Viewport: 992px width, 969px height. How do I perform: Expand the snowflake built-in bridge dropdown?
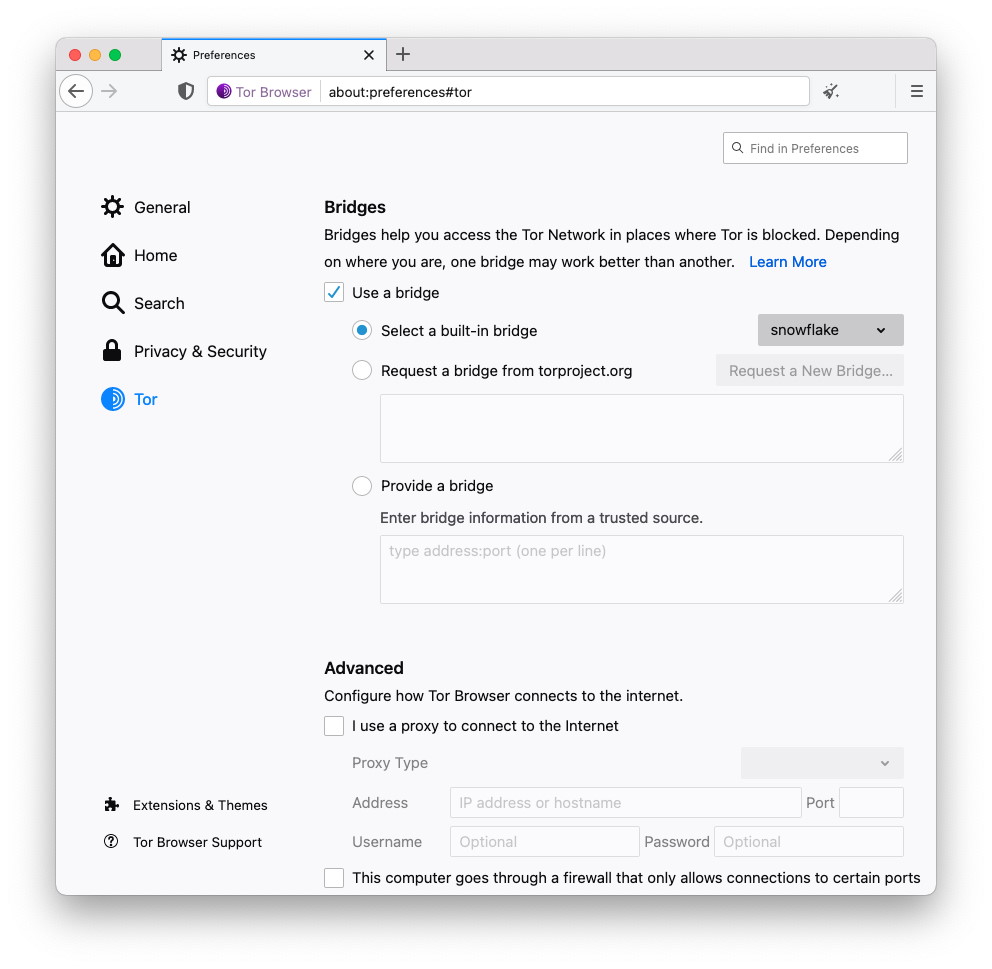(830, 330)
